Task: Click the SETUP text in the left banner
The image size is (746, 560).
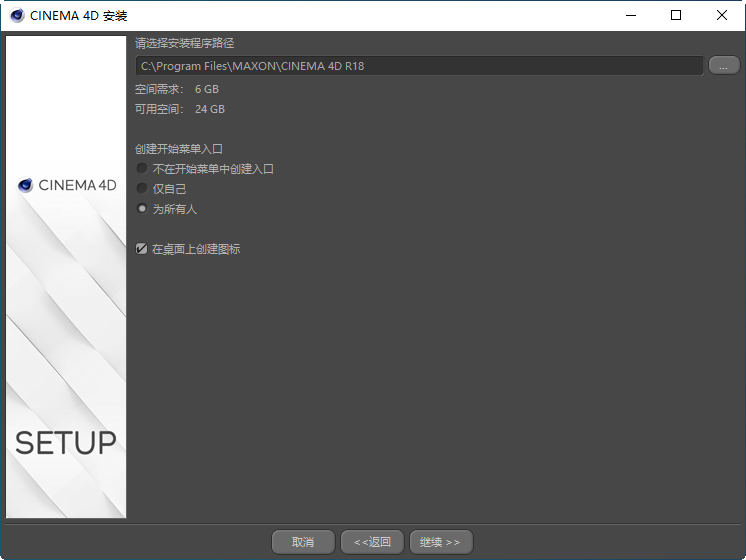Action: coord(66,443)
